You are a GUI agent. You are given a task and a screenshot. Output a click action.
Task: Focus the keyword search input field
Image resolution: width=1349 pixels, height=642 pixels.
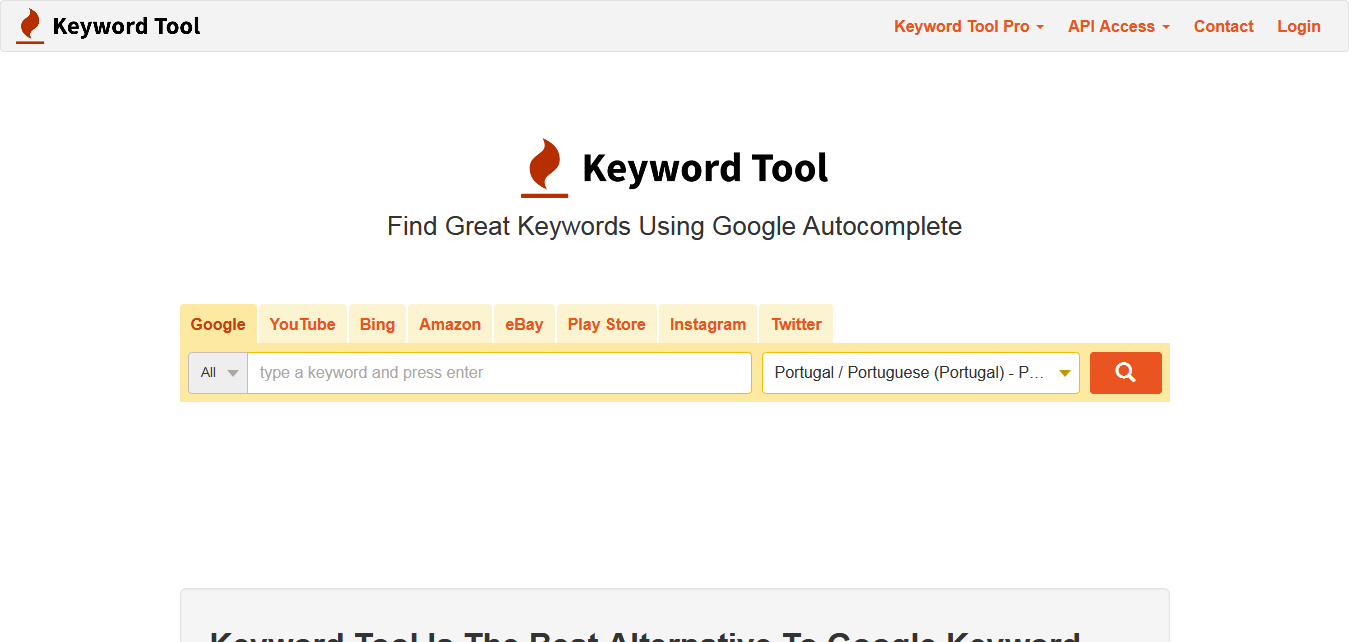(x=499, y=373)
